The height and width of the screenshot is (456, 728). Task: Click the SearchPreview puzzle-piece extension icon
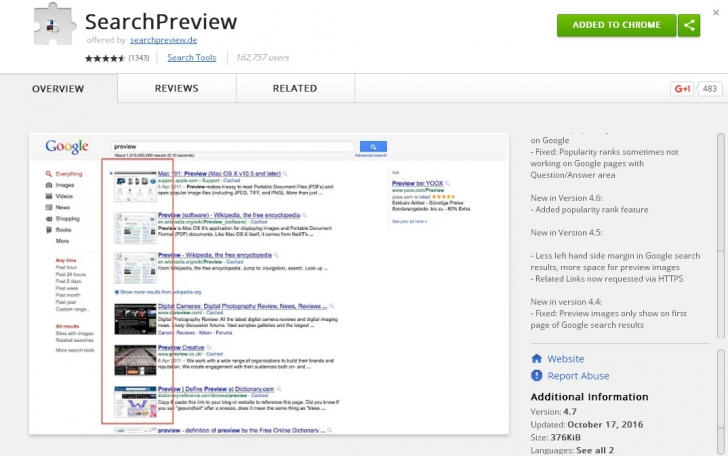54,25
